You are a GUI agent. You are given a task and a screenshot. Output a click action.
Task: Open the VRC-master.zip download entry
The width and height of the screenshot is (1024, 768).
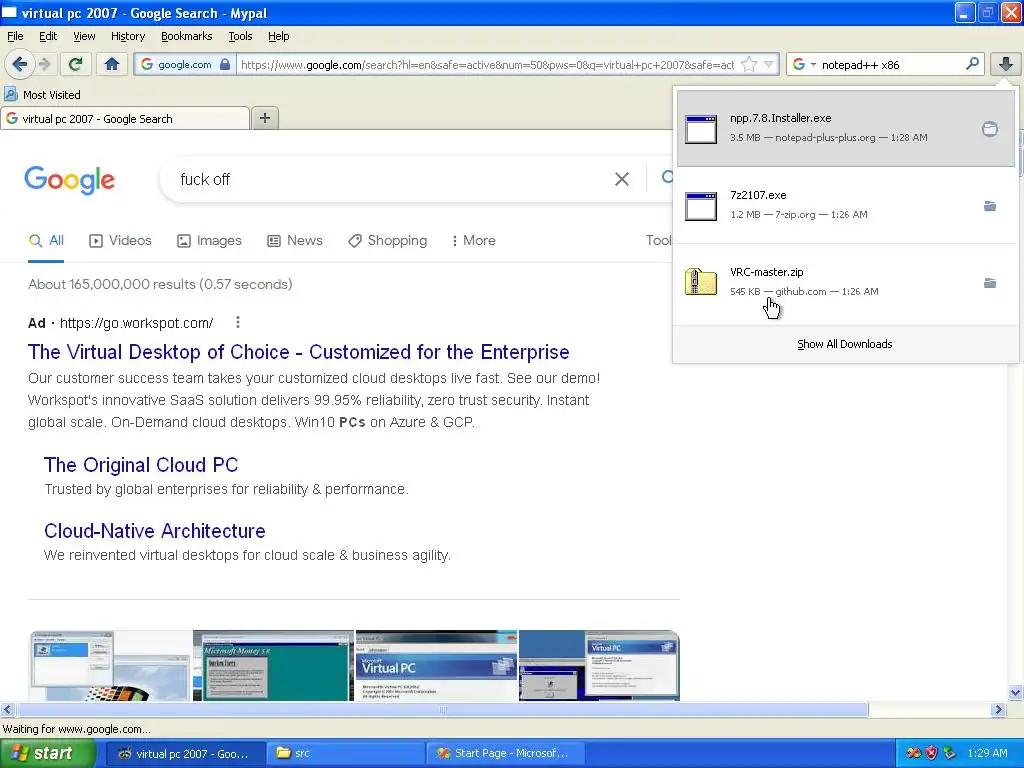coord(846,282)
